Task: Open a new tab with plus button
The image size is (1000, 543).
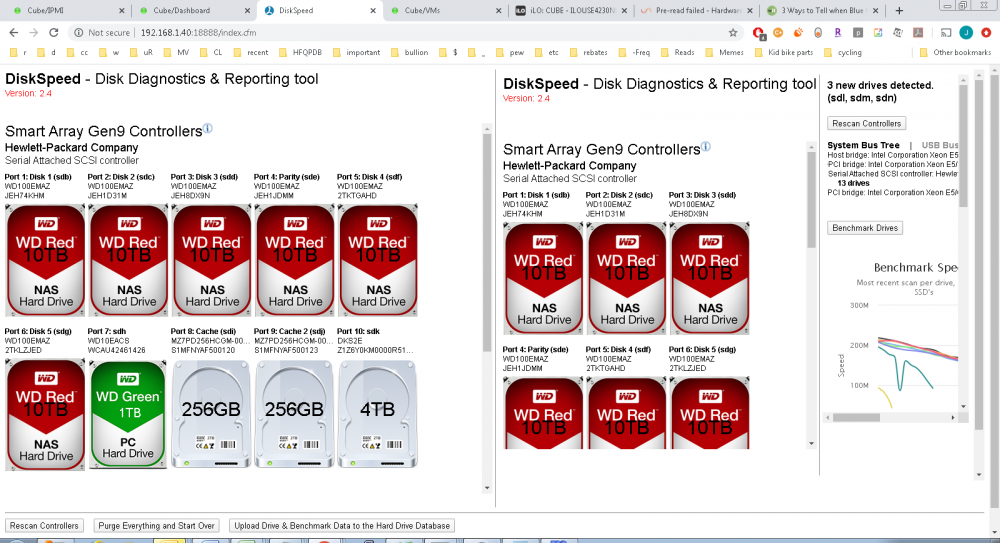Action: pos(899,10)
